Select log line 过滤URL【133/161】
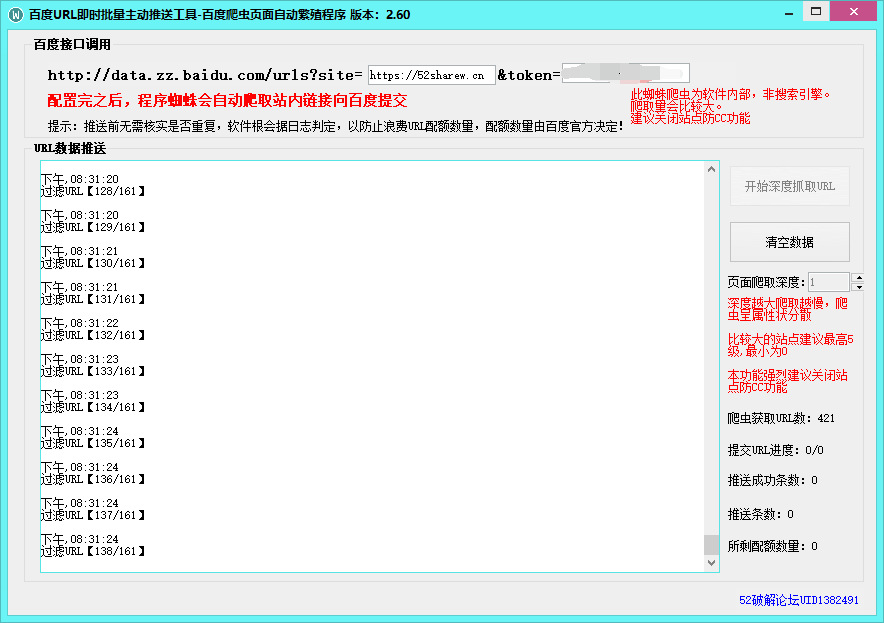 pos(93,372)
